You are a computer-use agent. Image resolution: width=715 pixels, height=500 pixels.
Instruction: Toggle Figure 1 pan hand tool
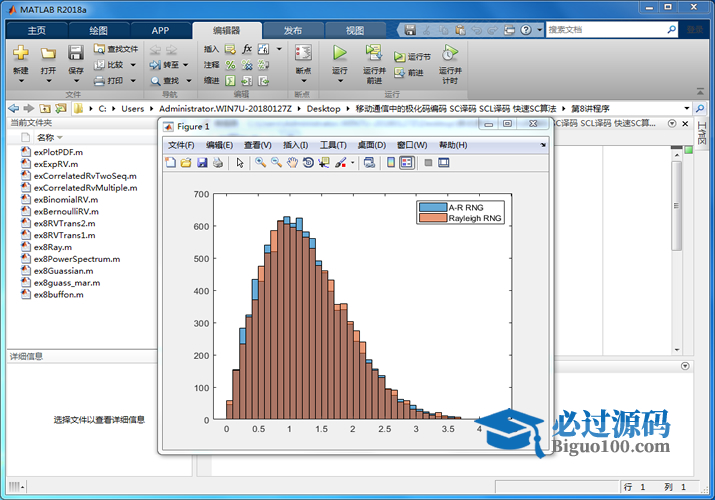point(292,162)
